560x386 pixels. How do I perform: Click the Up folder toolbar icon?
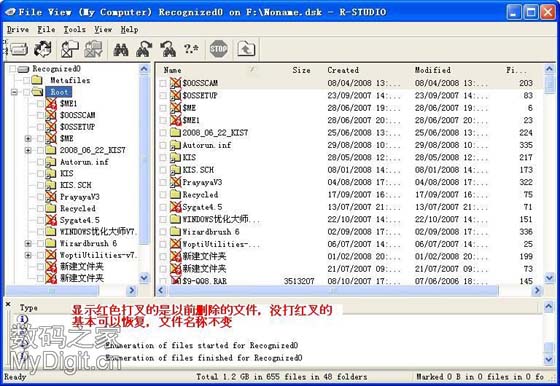pyautogui.click(x=246, y=49)
